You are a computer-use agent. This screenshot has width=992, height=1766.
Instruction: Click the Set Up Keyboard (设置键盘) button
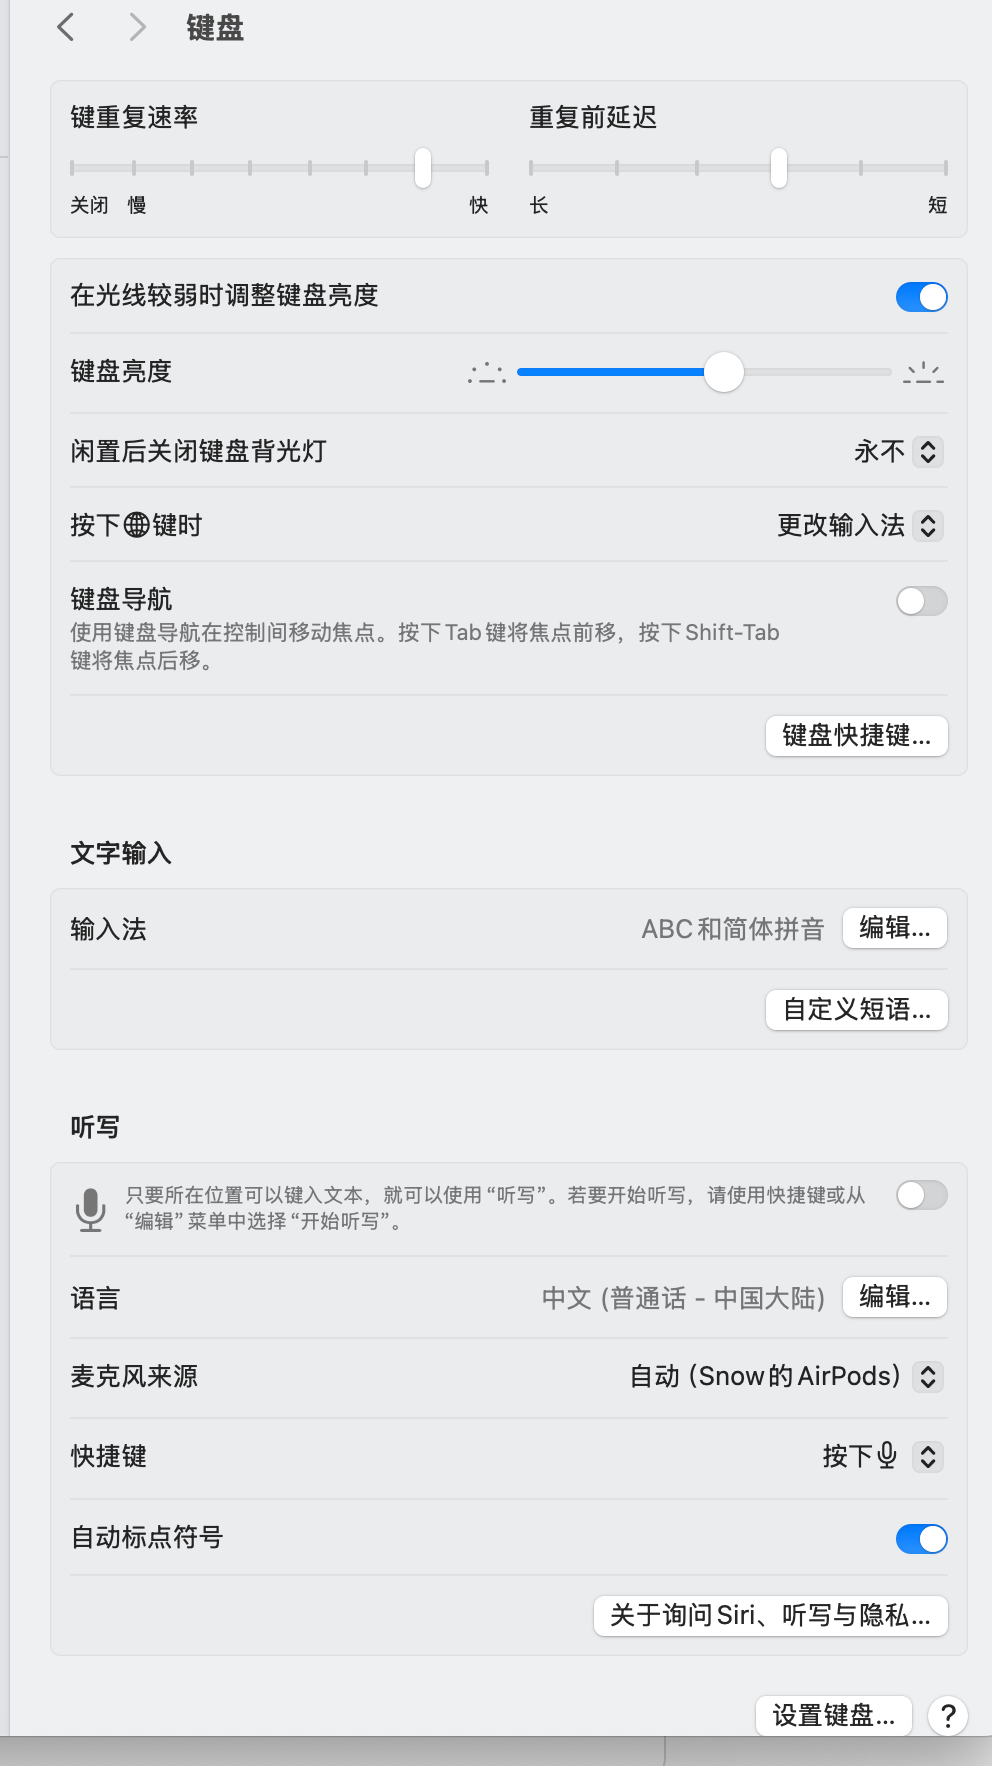click(x=833, y=1716)
